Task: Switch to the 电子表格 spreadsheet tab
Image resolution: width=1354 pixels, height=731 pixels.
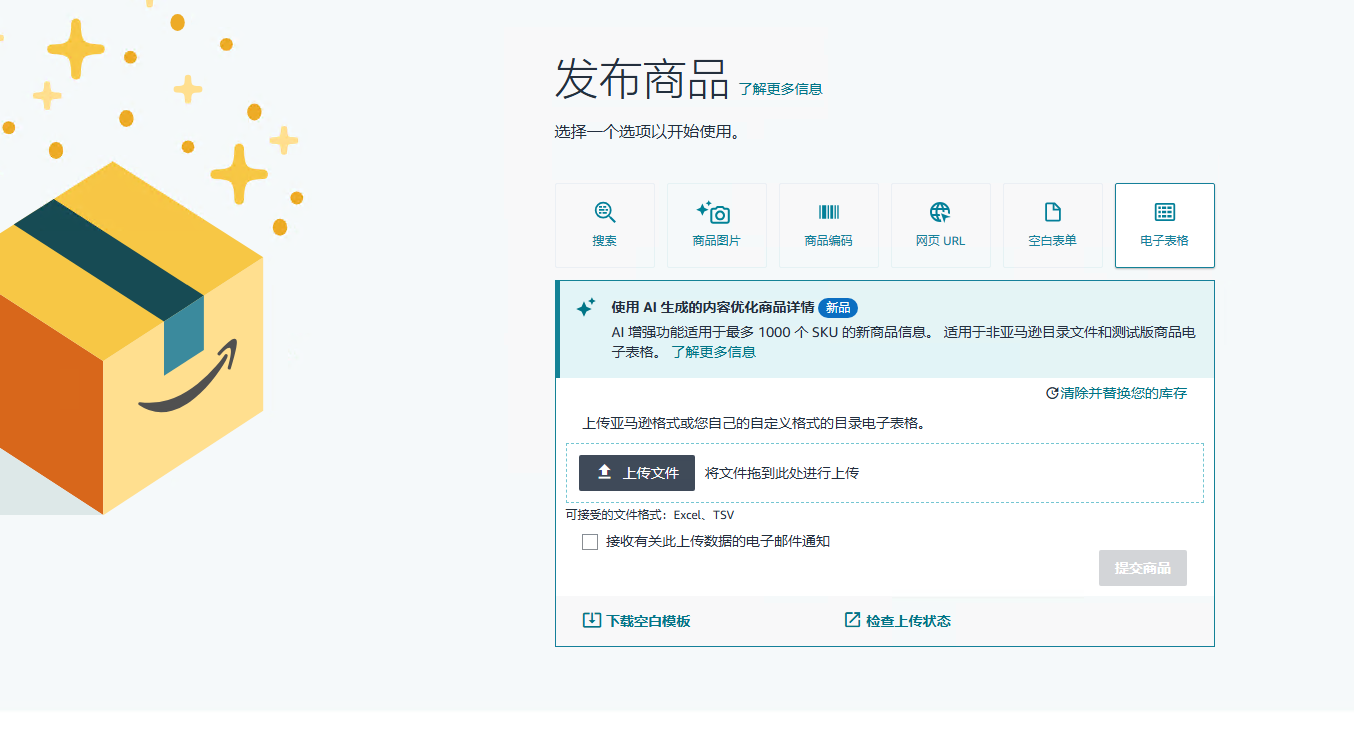Action: pyautogui.click(x=1164, y=225)
